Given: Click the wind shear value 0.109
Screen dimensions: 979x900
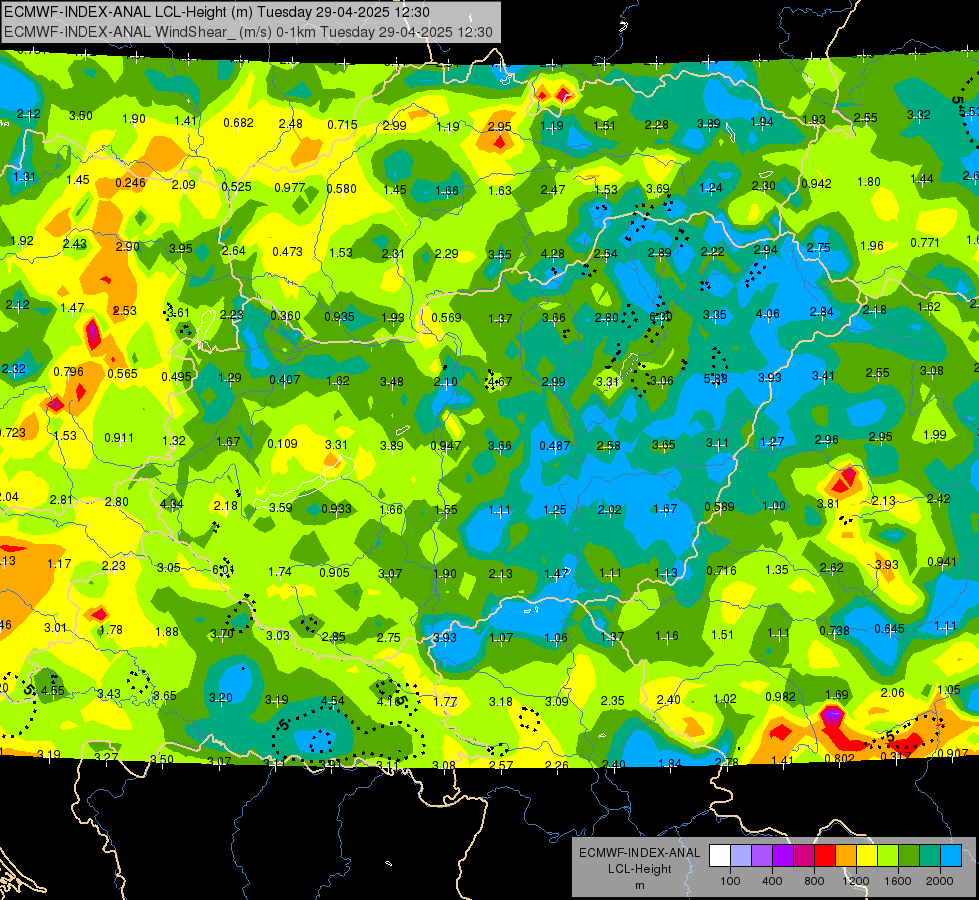Looking at the screenshot, I should pos(282,443).
